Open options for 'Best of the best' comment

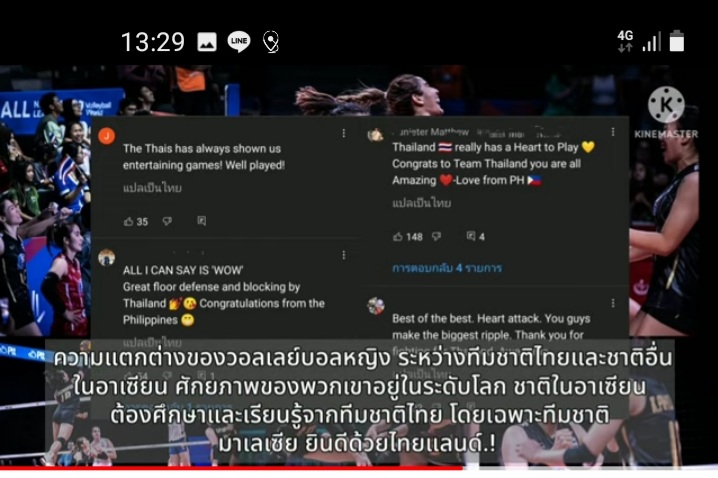pyautogui.click(x=613, y=303)
